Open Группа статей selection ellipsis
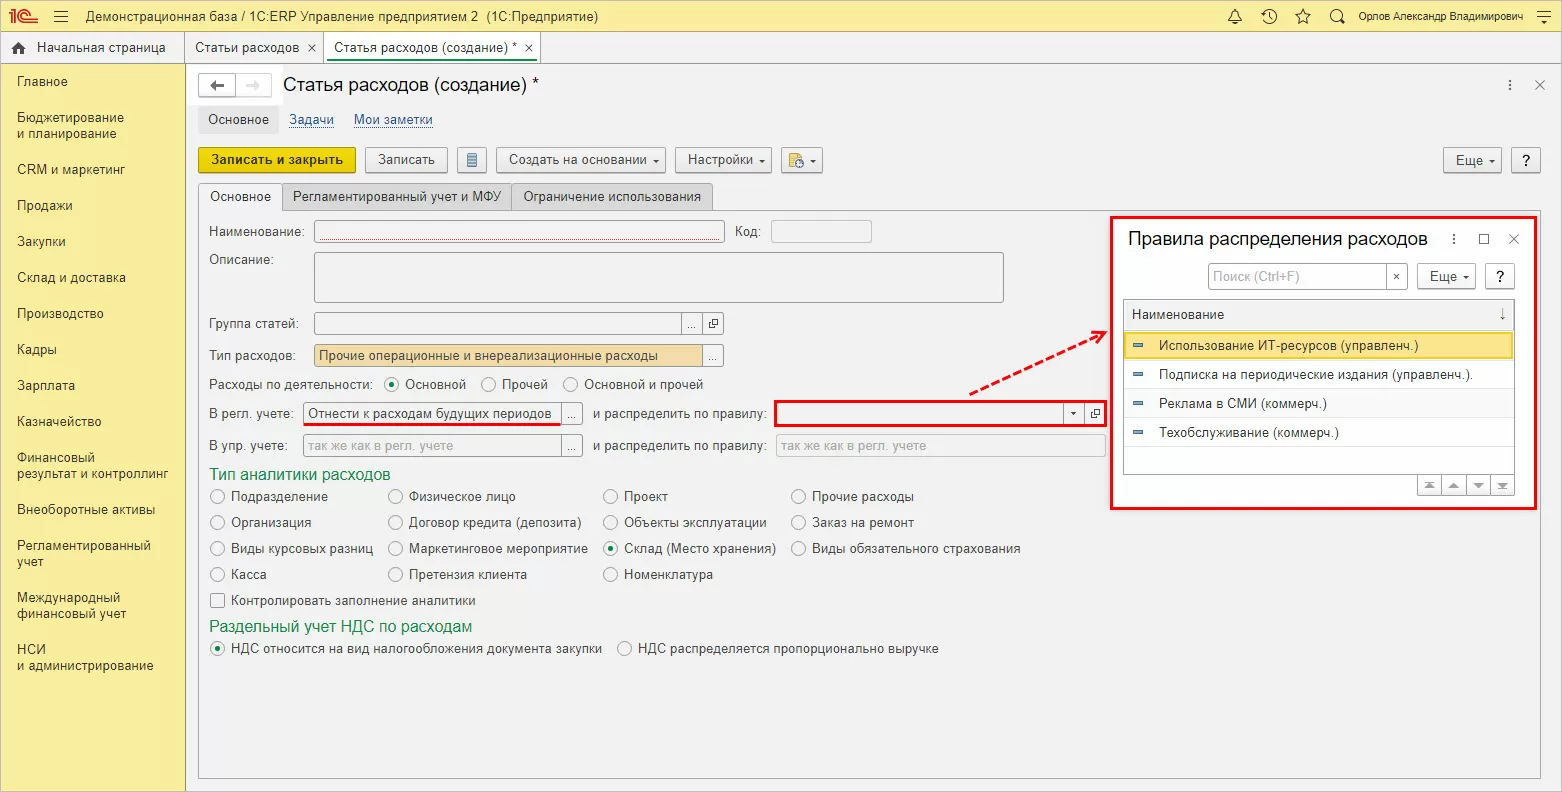Viewport: 1562px width, 792px height. click(692, 324)
